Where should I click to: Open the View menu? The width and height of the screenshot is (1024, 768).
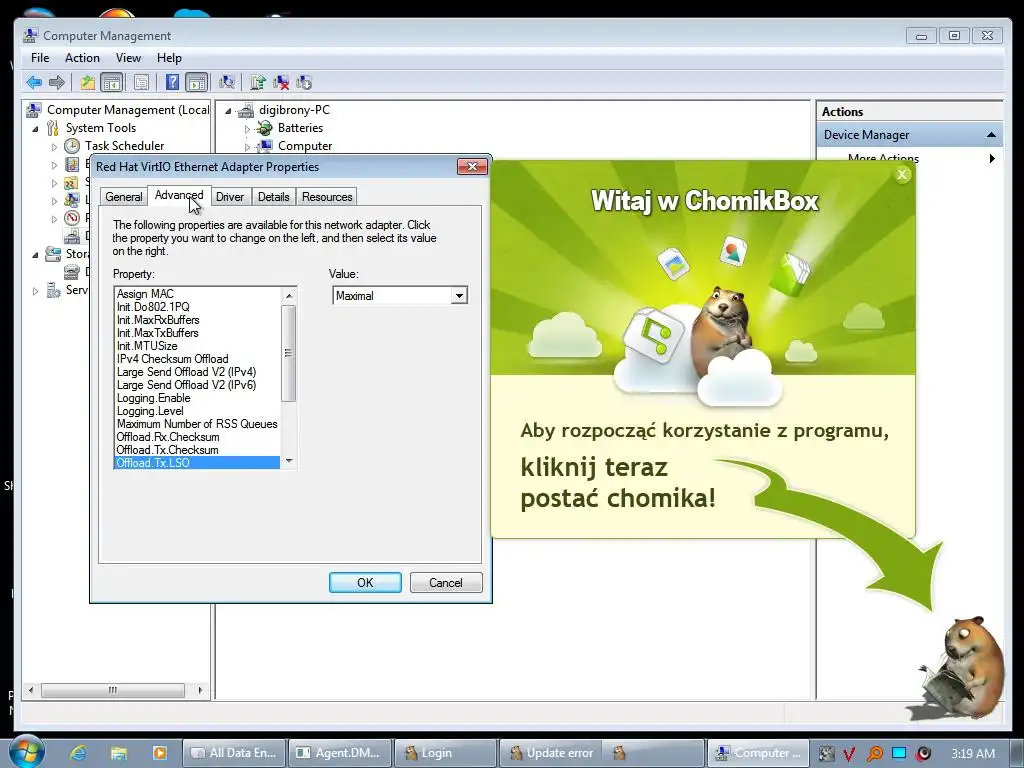(x=128, y=57)
